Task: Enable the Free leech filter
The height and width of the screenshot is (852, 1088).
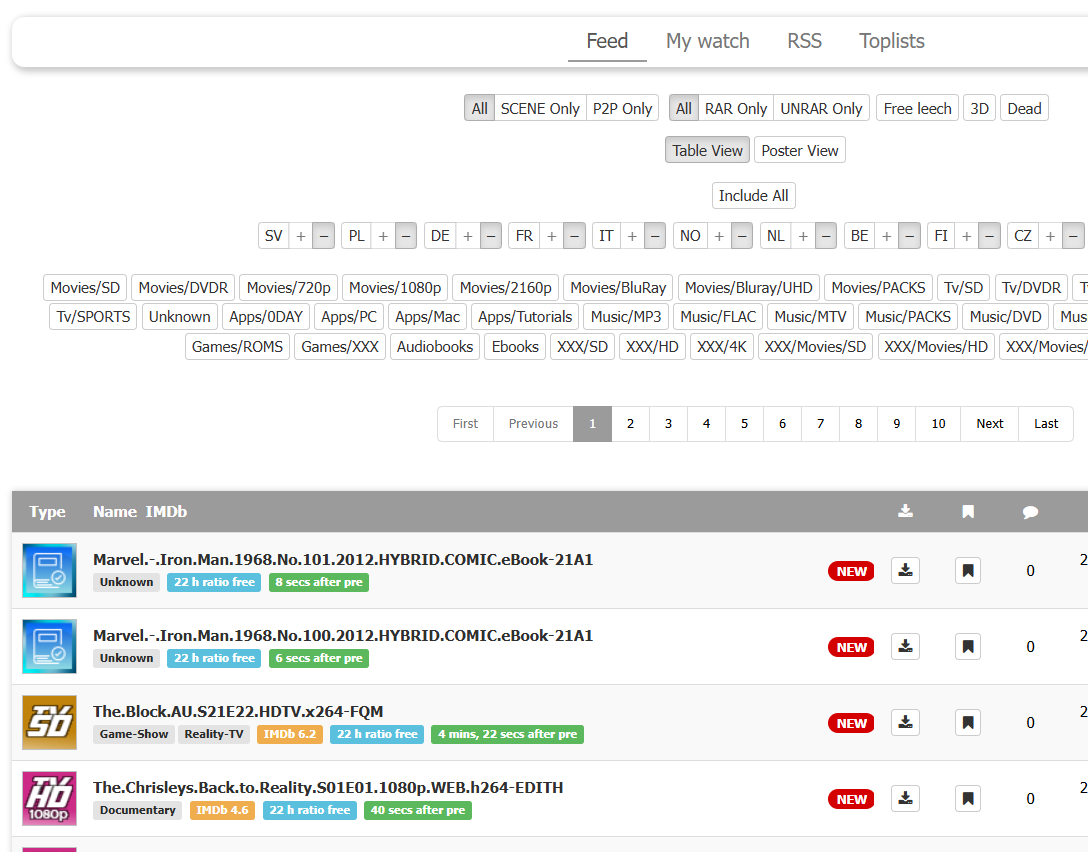Action: tap(917, 109)
